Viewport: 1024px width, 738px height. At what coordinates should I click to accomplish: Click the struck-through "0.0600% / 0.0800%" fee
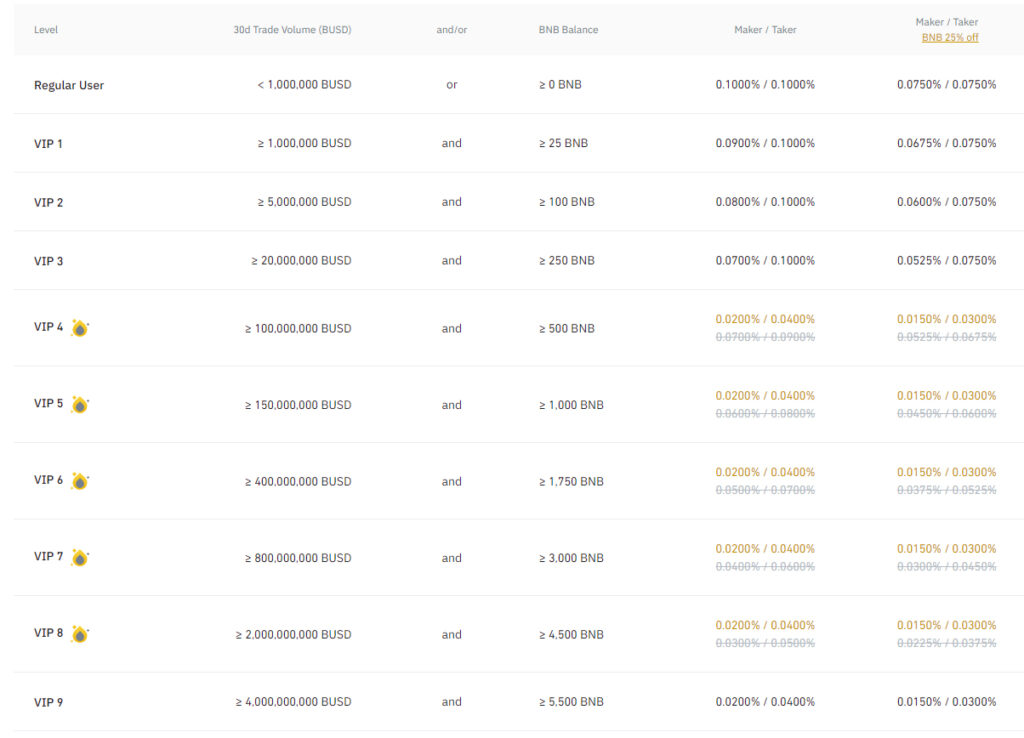[765, 413]
